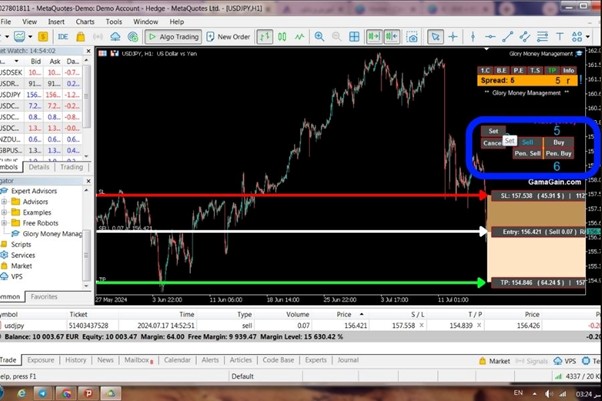Toggle the chart shift button
602x401 pixels.
[x=392, y=37]
